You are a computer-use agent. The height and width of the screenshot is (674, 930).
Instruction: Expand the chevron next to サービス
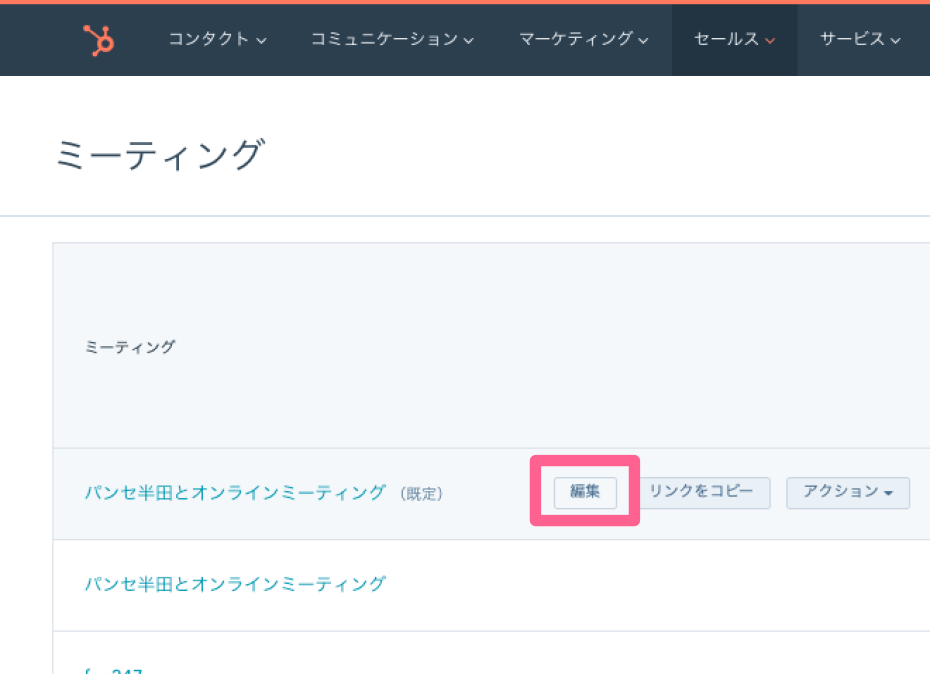click(x=895, y=41)
